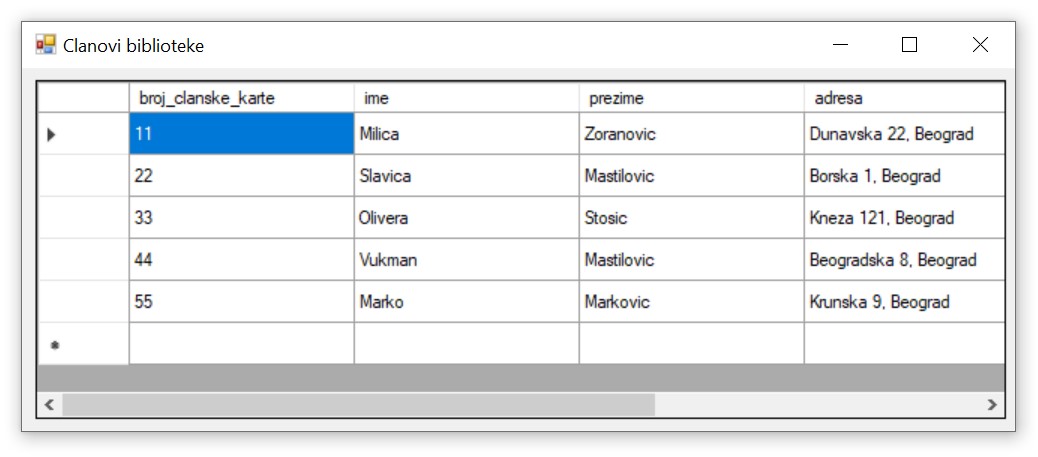Click the prezime column header

pyautogui.click(x=691, y=98)
